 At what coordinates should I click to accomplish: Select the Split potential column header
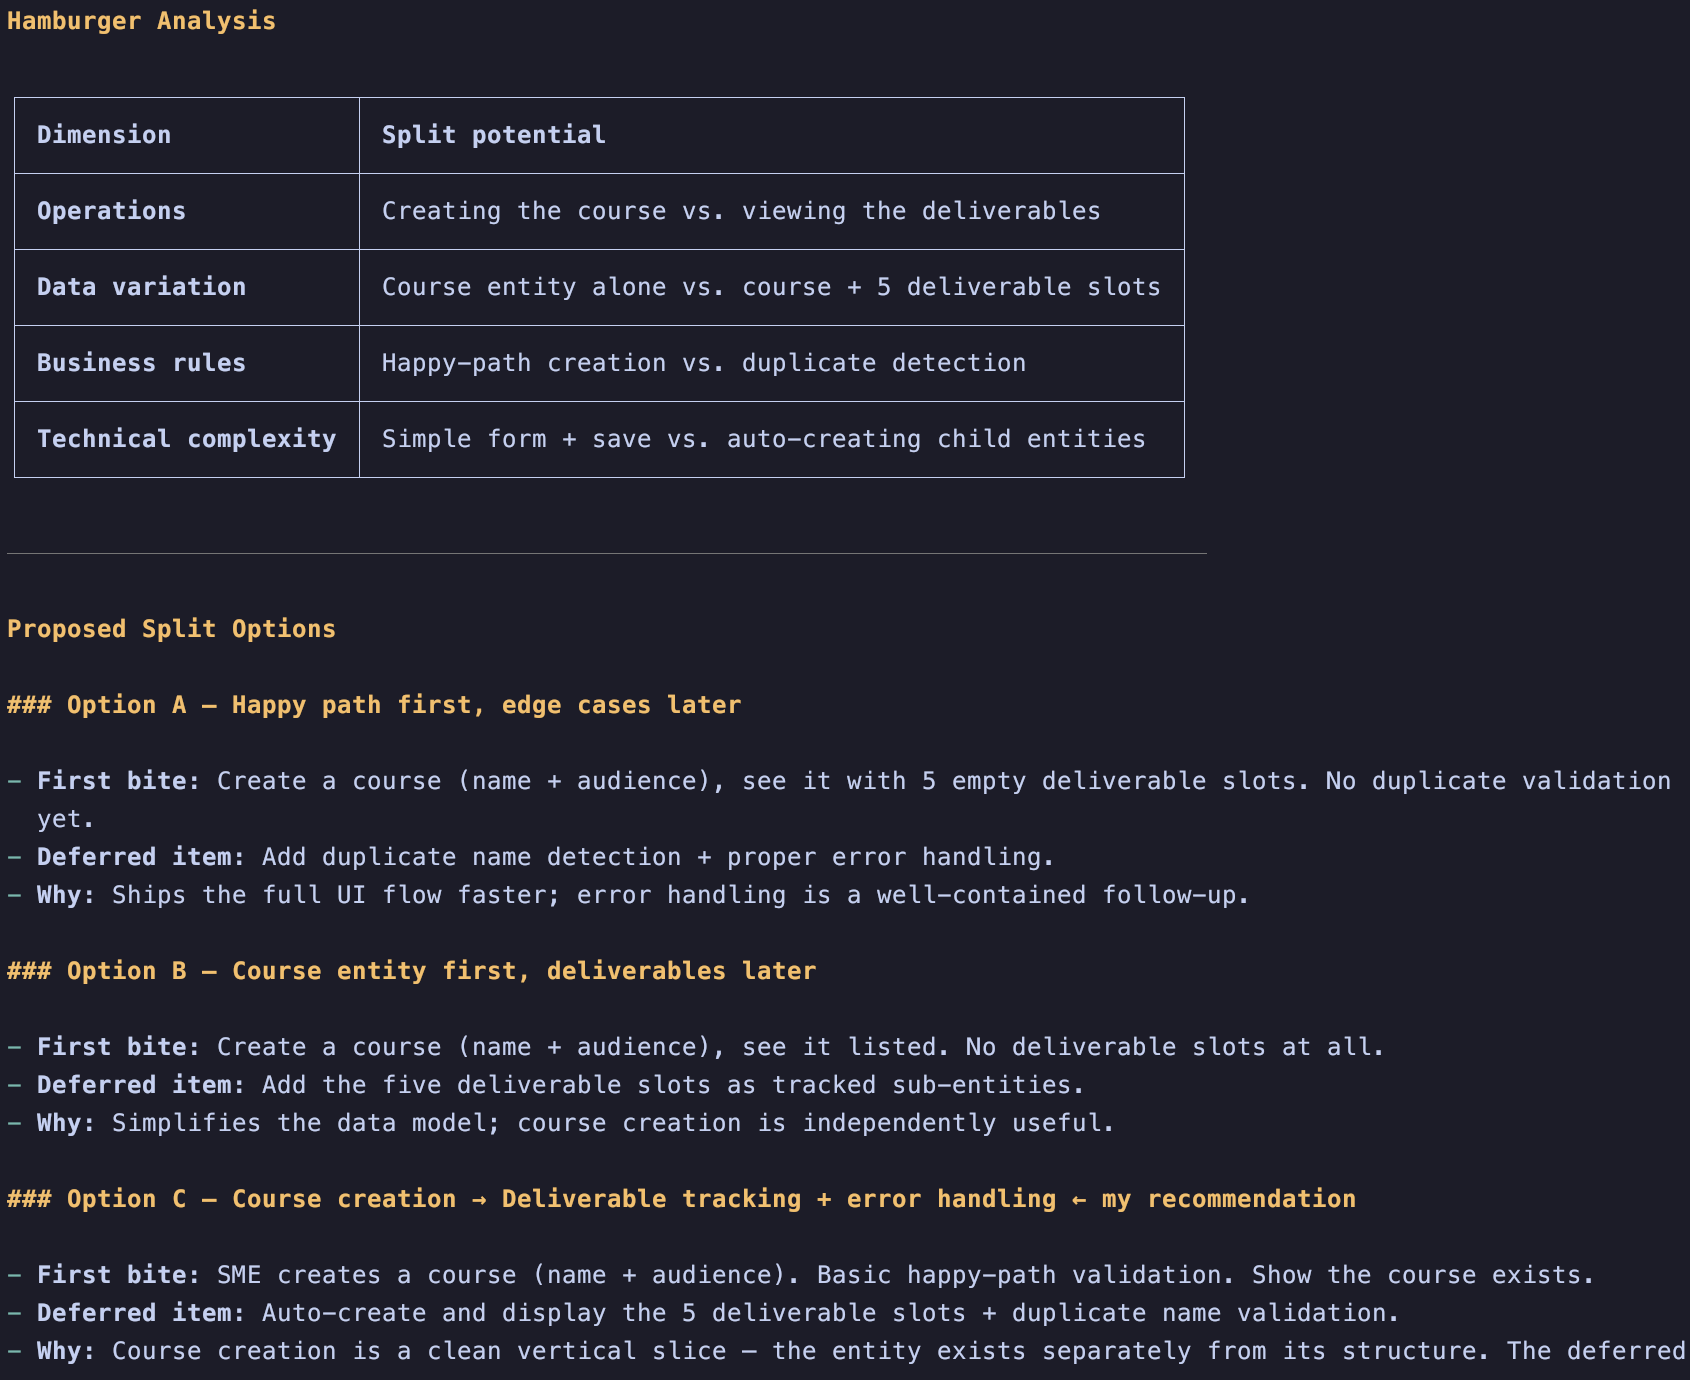click(x=493, y=135)
